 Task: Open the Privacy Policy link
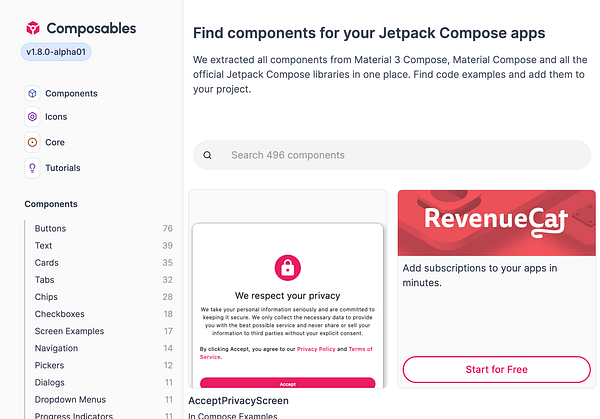click(316, 349)
